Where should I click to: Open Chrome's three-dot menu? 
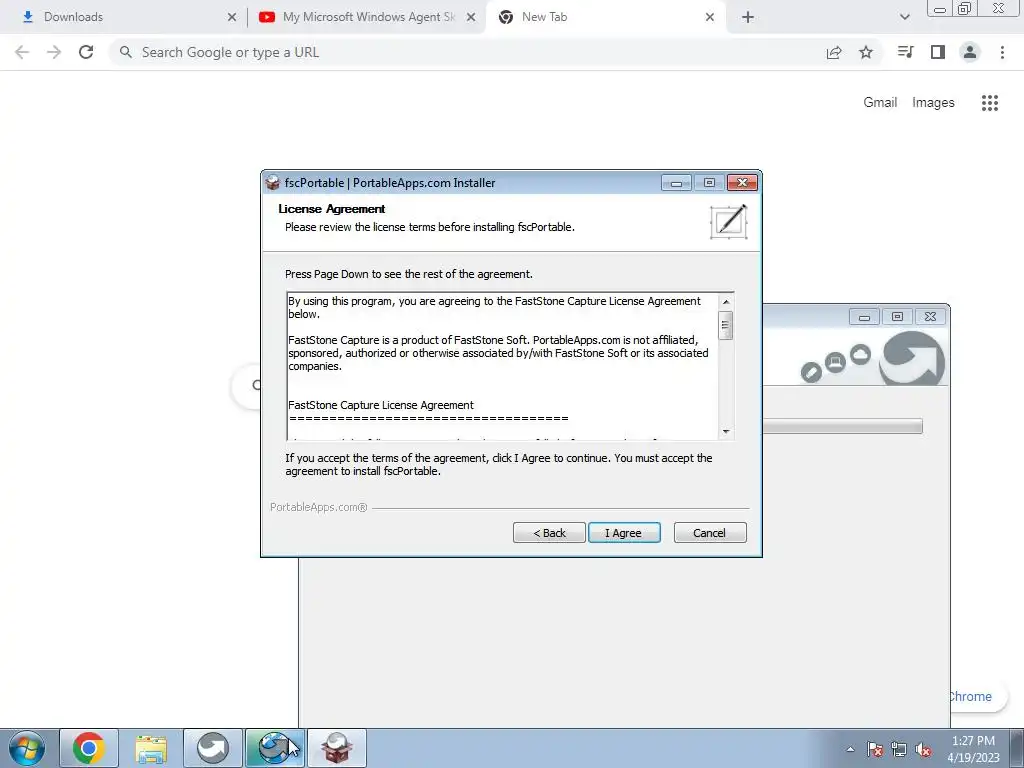[1002, 52]
